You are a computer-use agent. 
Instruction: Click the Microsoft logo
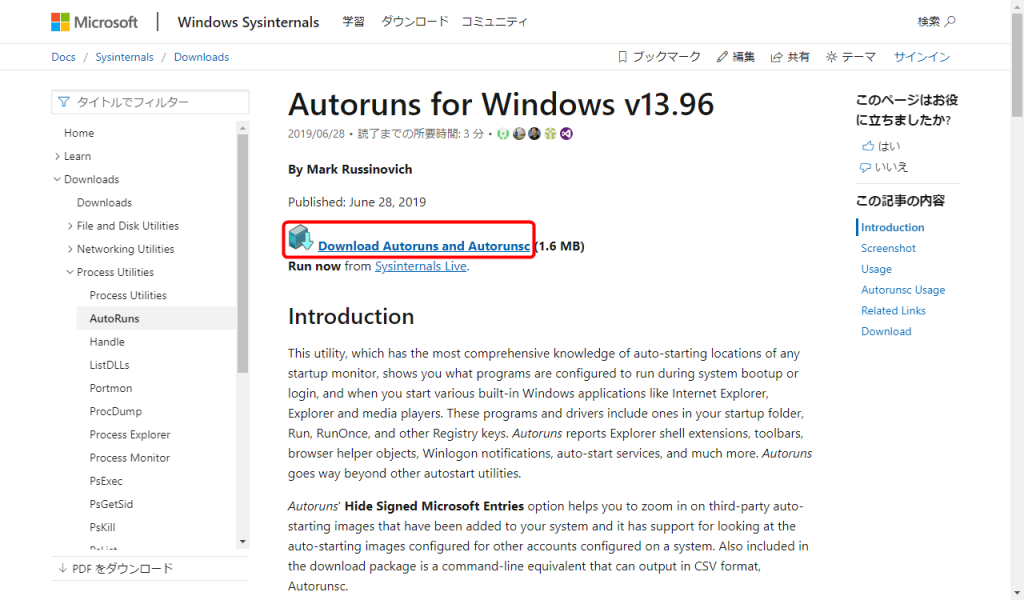pos(94,22)
